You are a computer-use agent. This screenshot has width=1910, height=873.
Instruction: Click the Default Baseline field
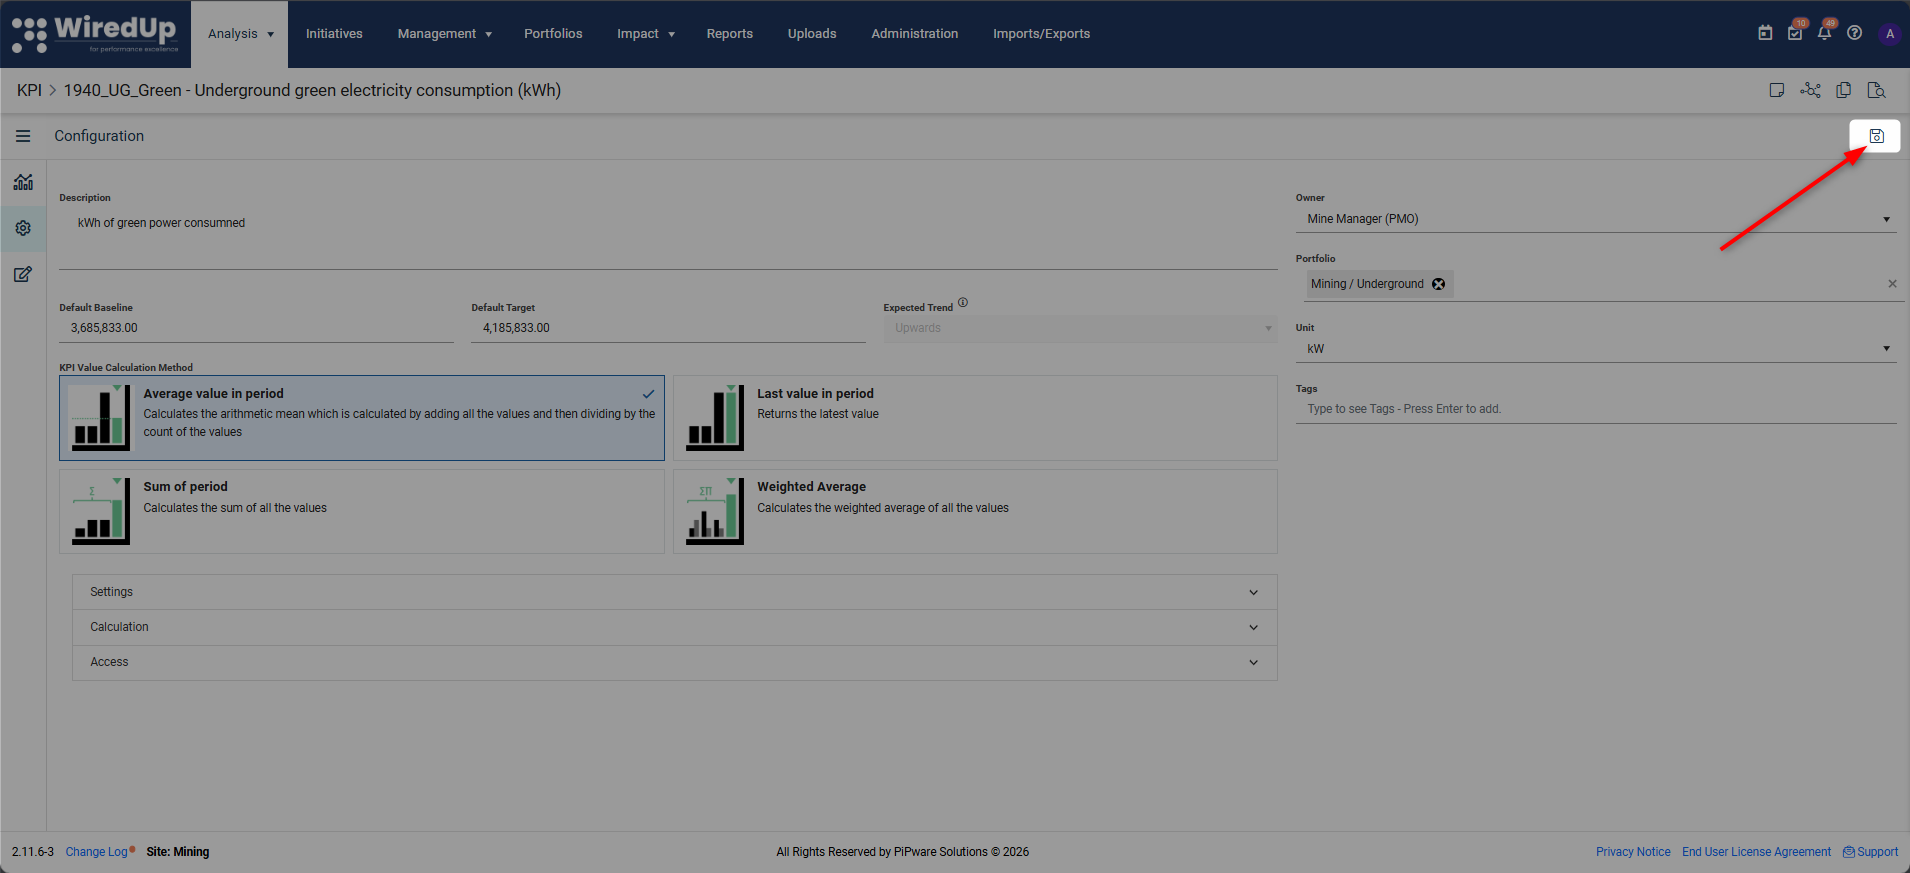click(x=256, y=328)
